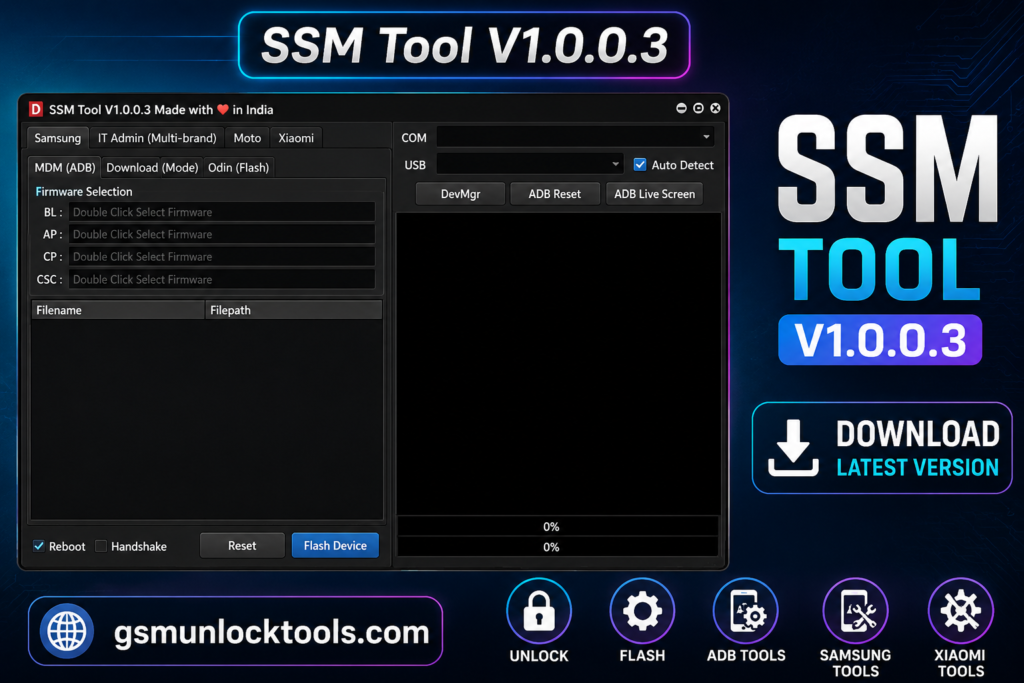Select the MDM (ADB) sub-tab
The height and width of the screenshot is (683, 1024).
point(65,167)
